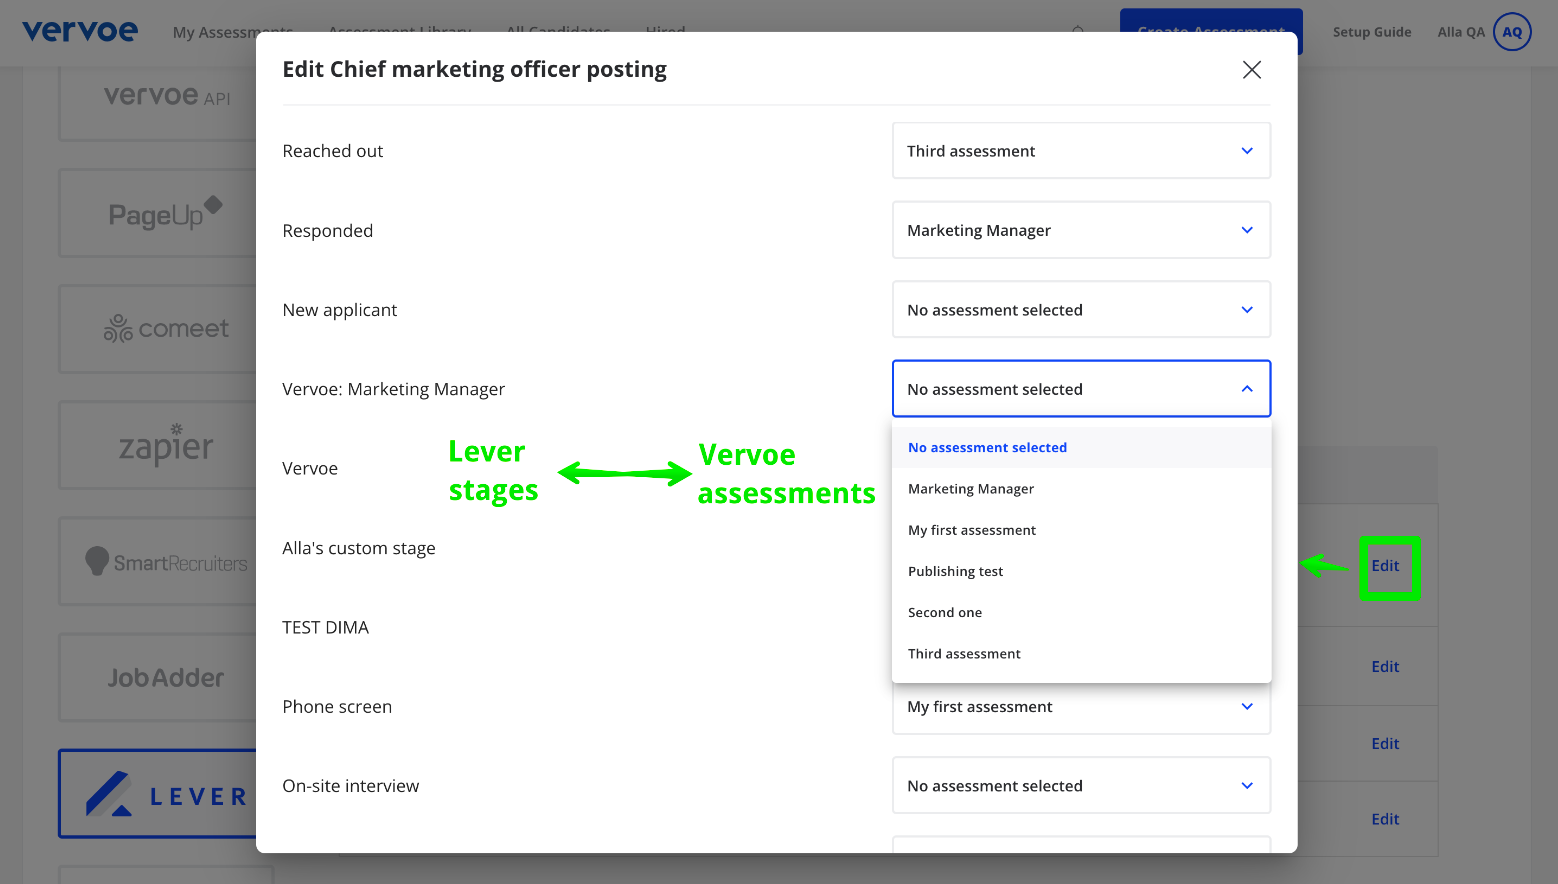
Task: Click the chevron arrow in Reached out dropdown
Action: click(x=1247, y=151)
